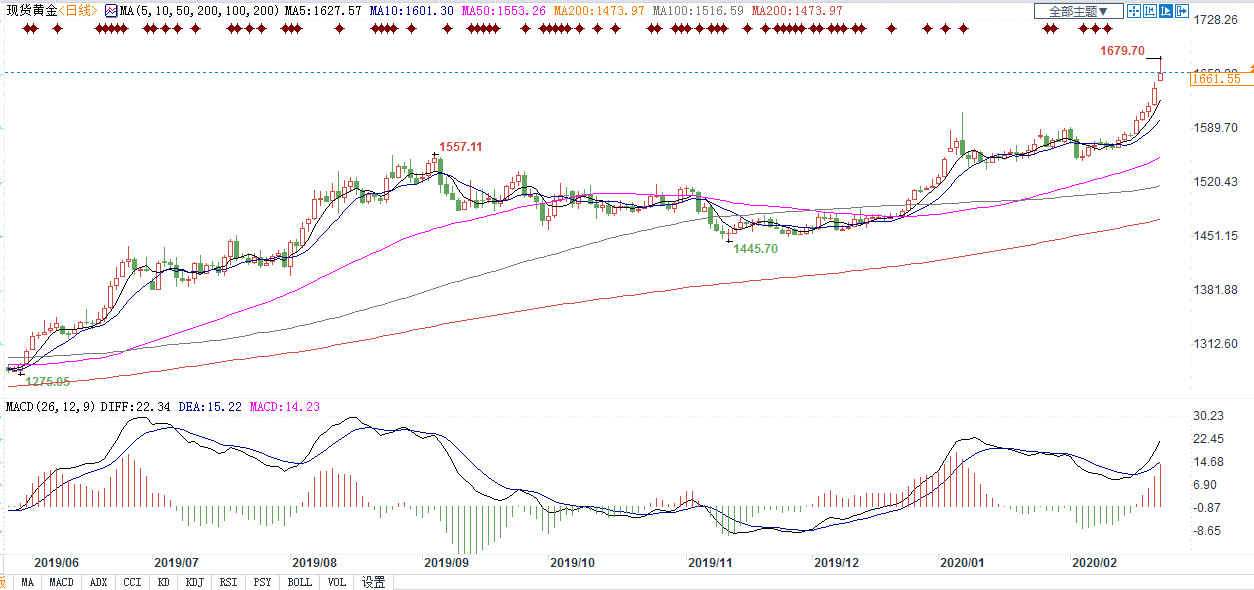Click the MA indicator chart icon

pos(111,10)
